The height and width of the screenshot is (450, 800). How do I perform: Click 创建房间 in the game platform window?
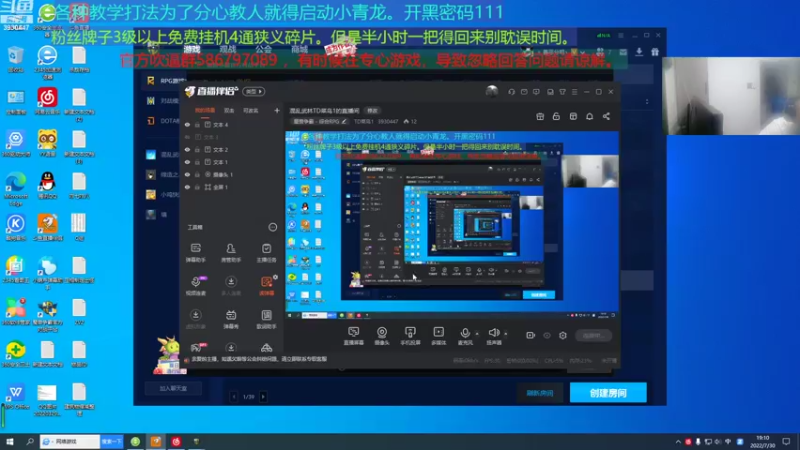[608, 393]
